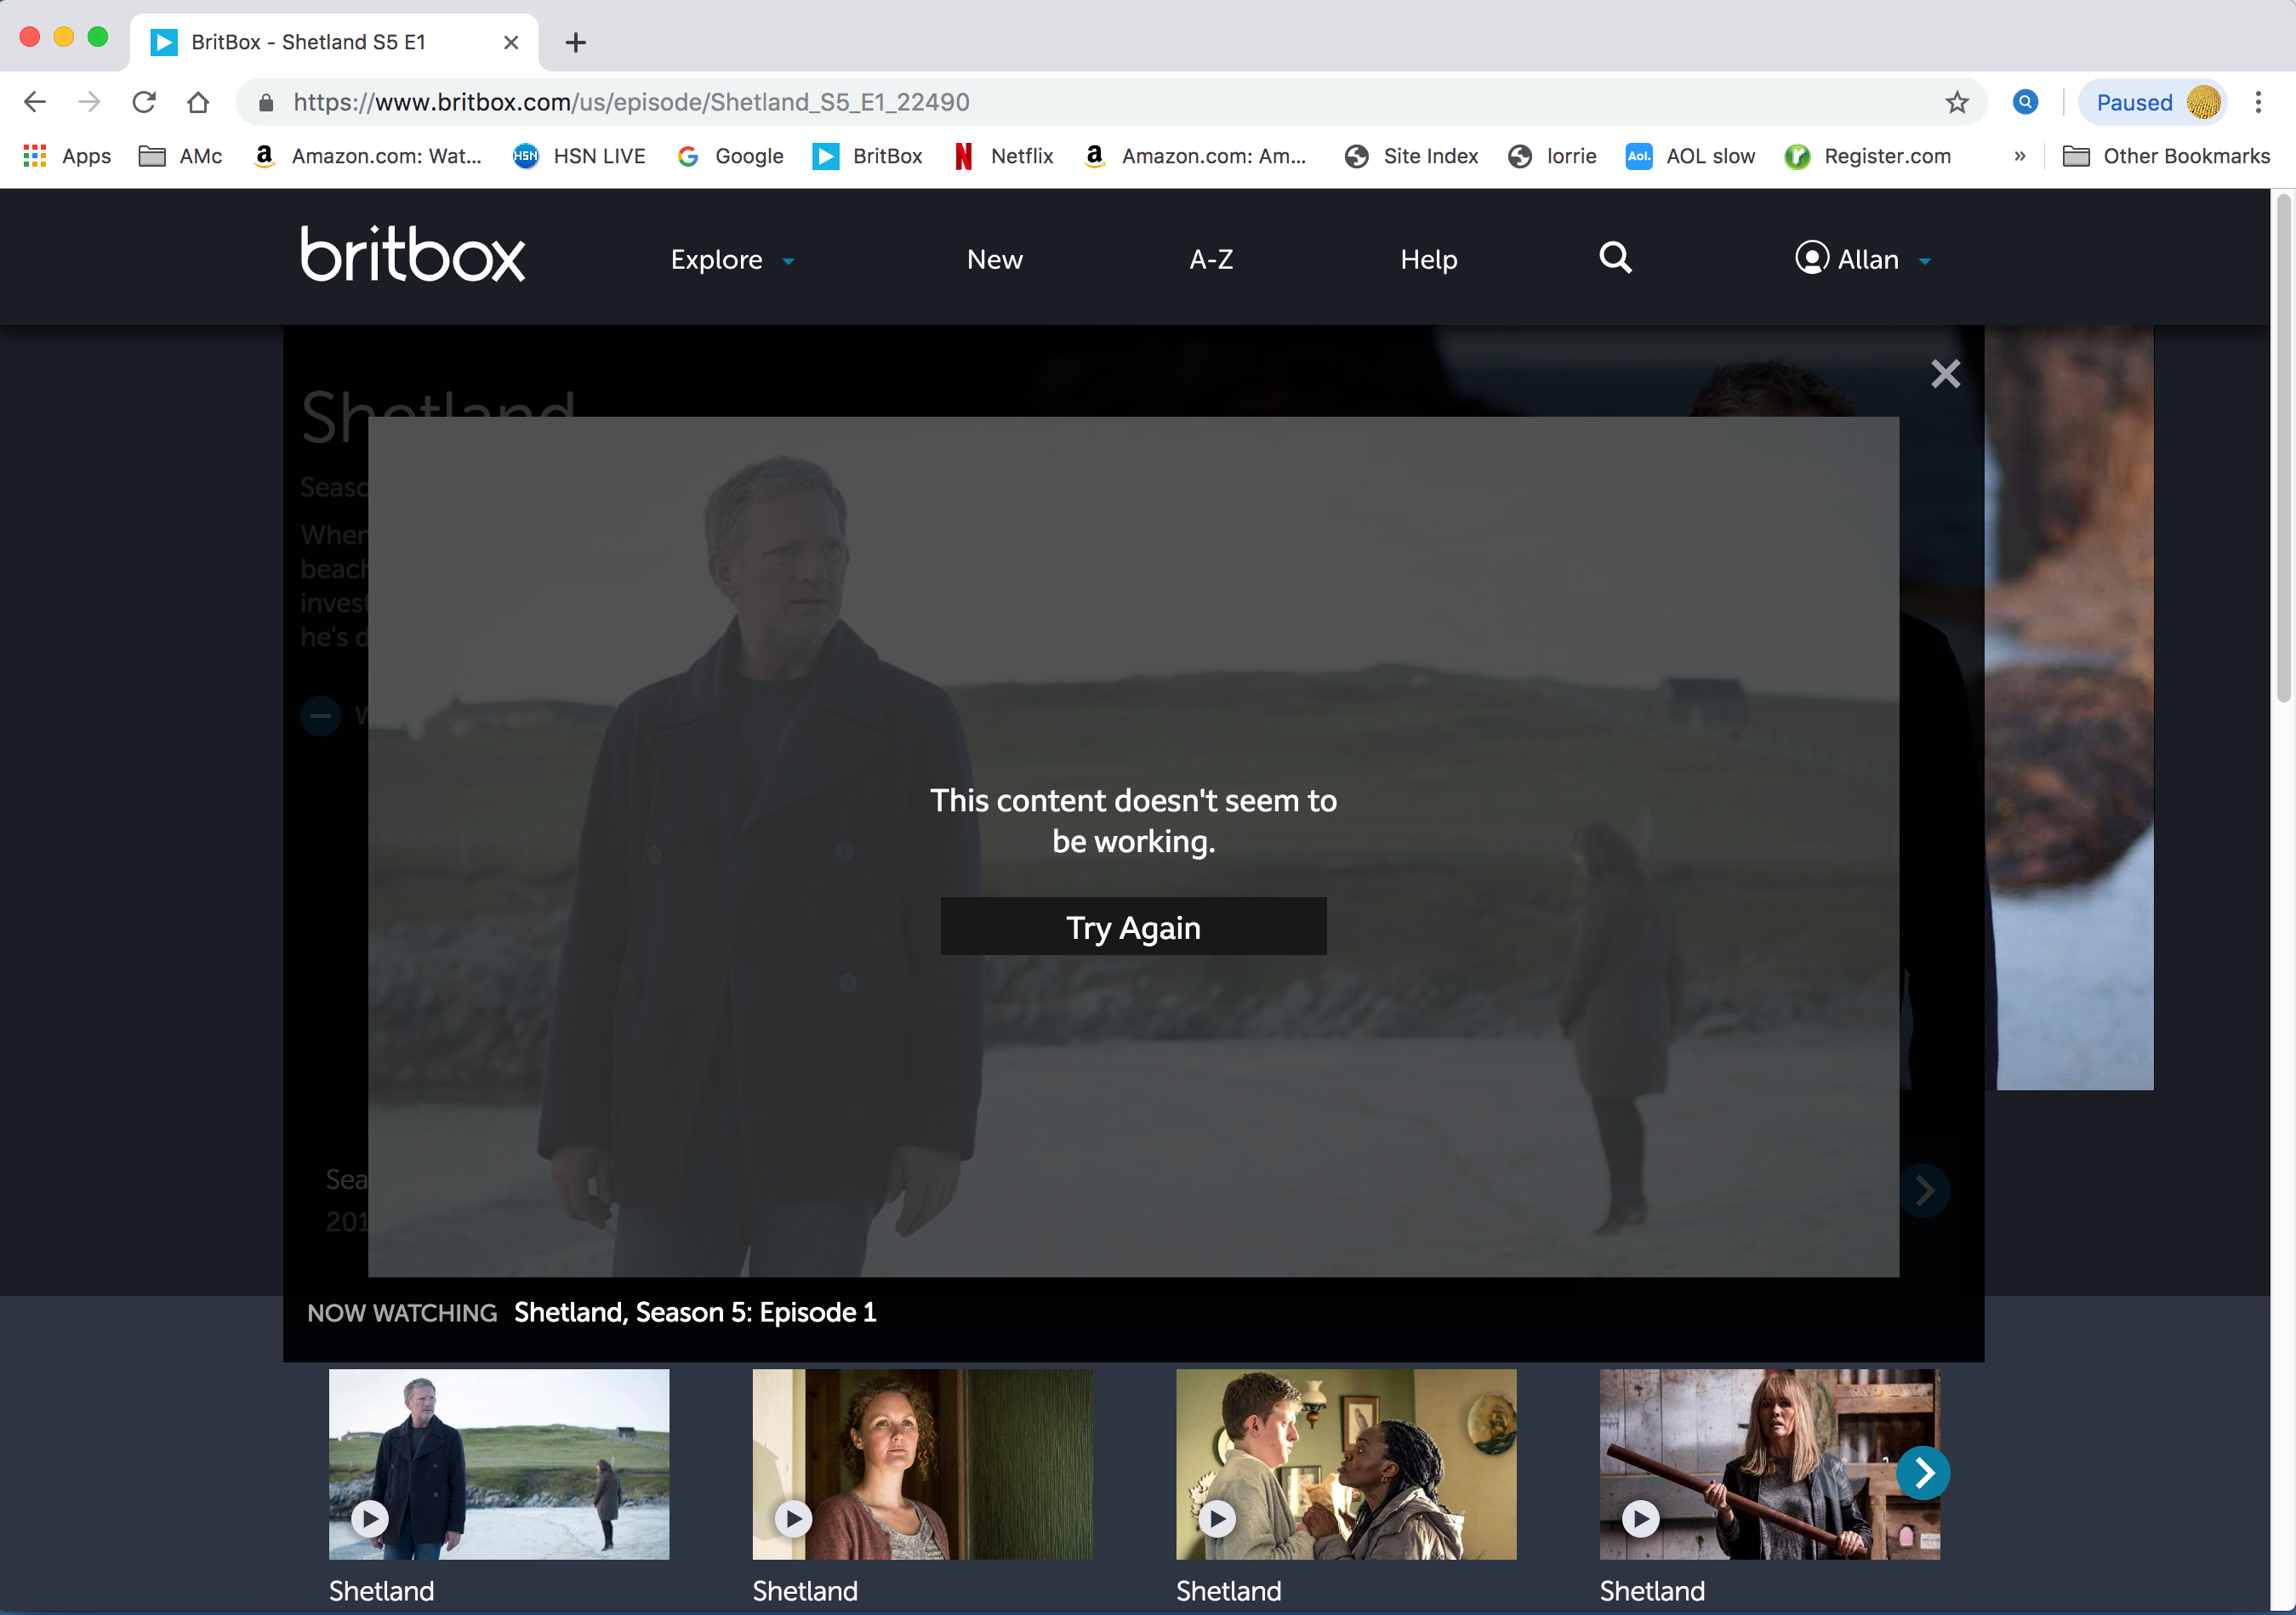This screenshot has height=1615, width=2296.
Task: Play the third Shetland episode thumbnail
Action: (1217, 1519)
